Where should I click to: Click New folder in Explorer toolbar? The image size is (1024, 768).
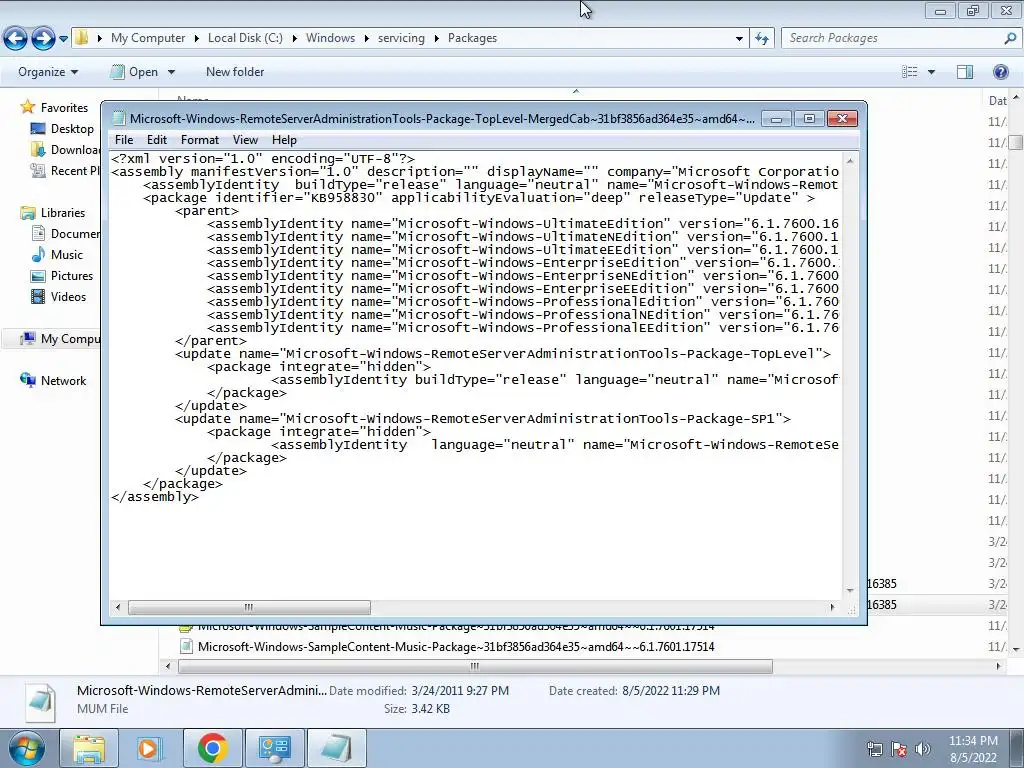[235, 72]
